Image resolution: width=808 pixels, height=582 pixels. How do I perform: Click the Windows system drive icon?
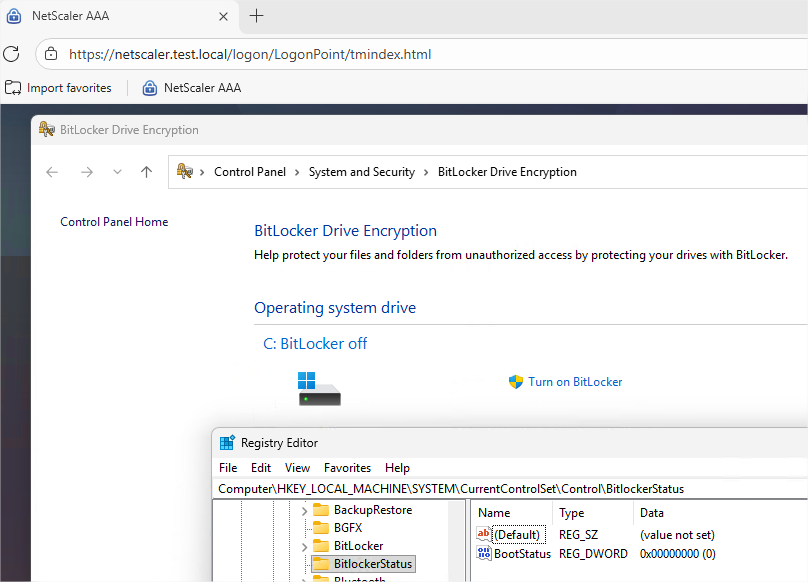click(x=319, y=389)
